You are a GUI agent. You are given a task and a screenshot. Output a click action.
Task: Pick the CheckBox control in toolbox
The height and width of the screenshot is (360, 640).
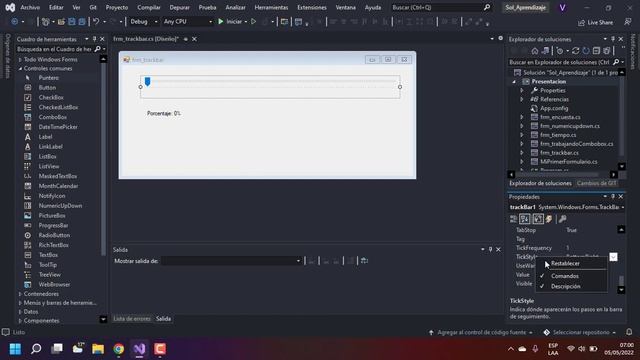pyautogui.click(x=51, y=98)
